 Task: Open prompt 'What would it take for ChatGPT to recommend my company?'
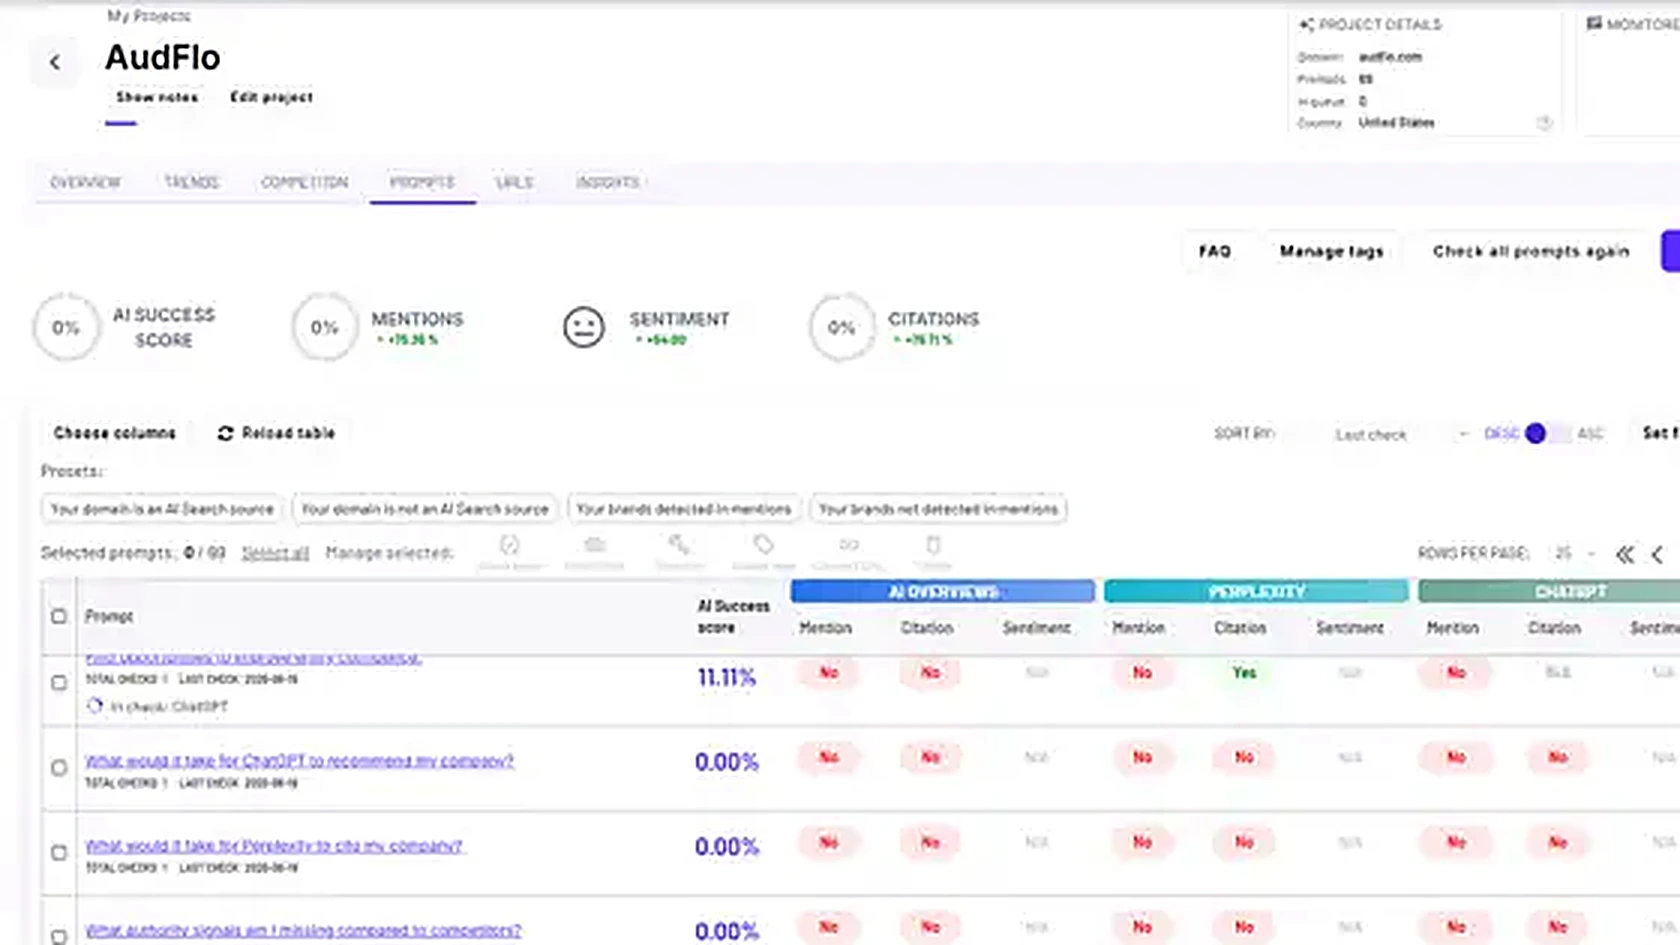[299, 761]
